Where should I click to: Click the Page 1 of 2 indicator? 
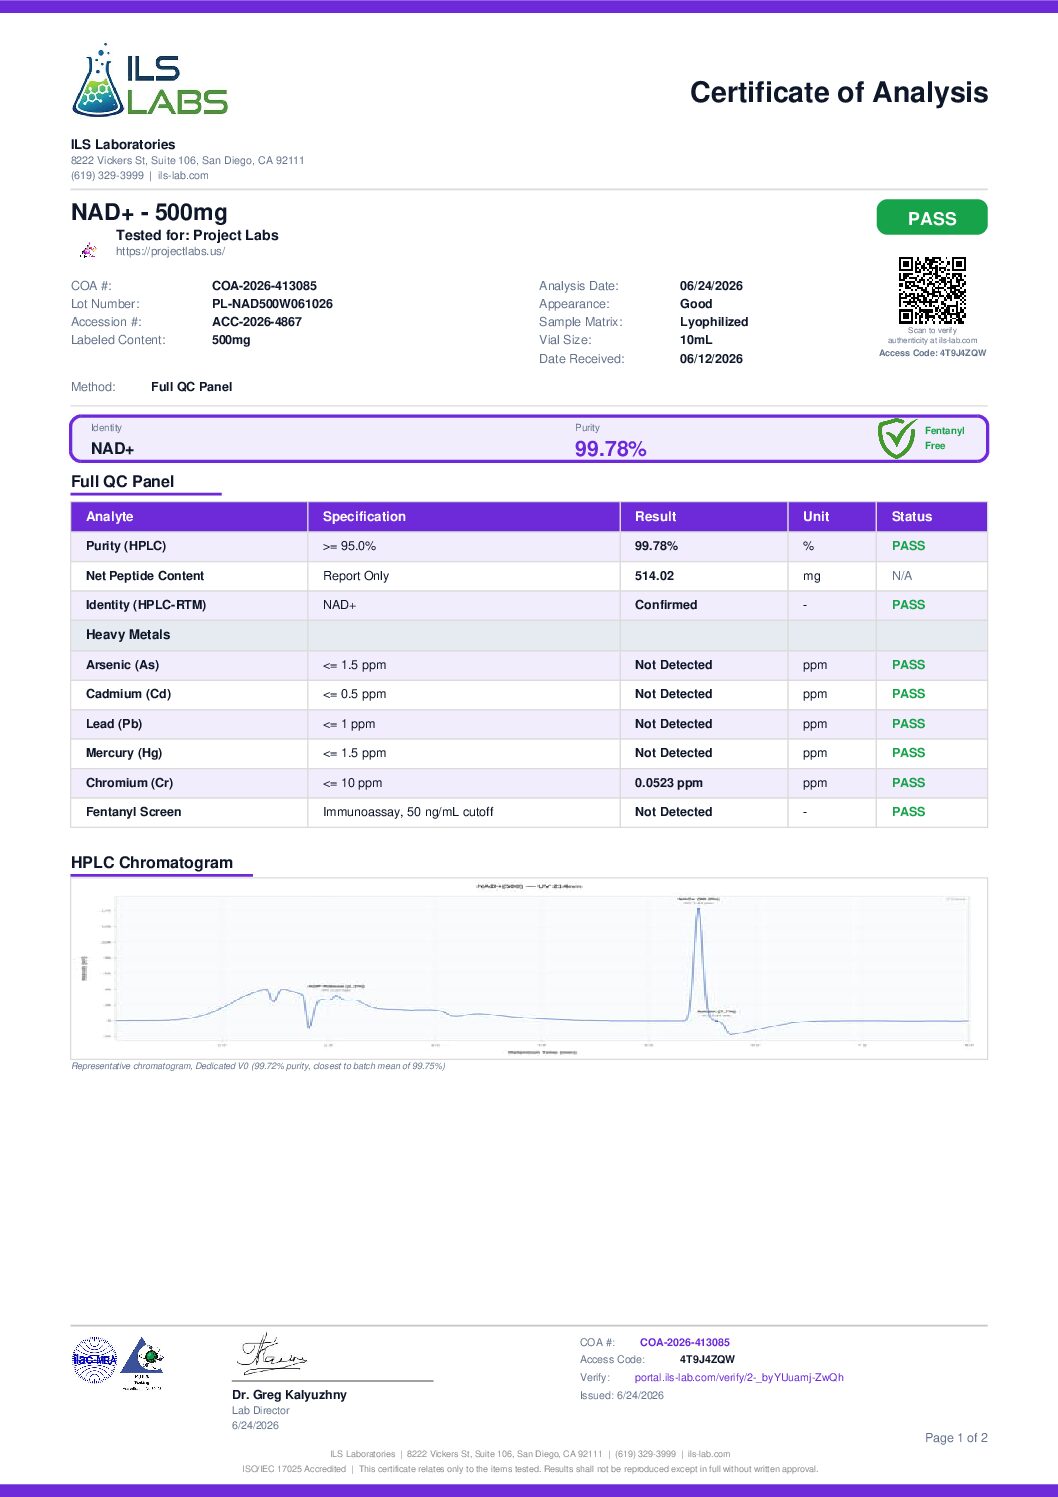pos(956,1438)
